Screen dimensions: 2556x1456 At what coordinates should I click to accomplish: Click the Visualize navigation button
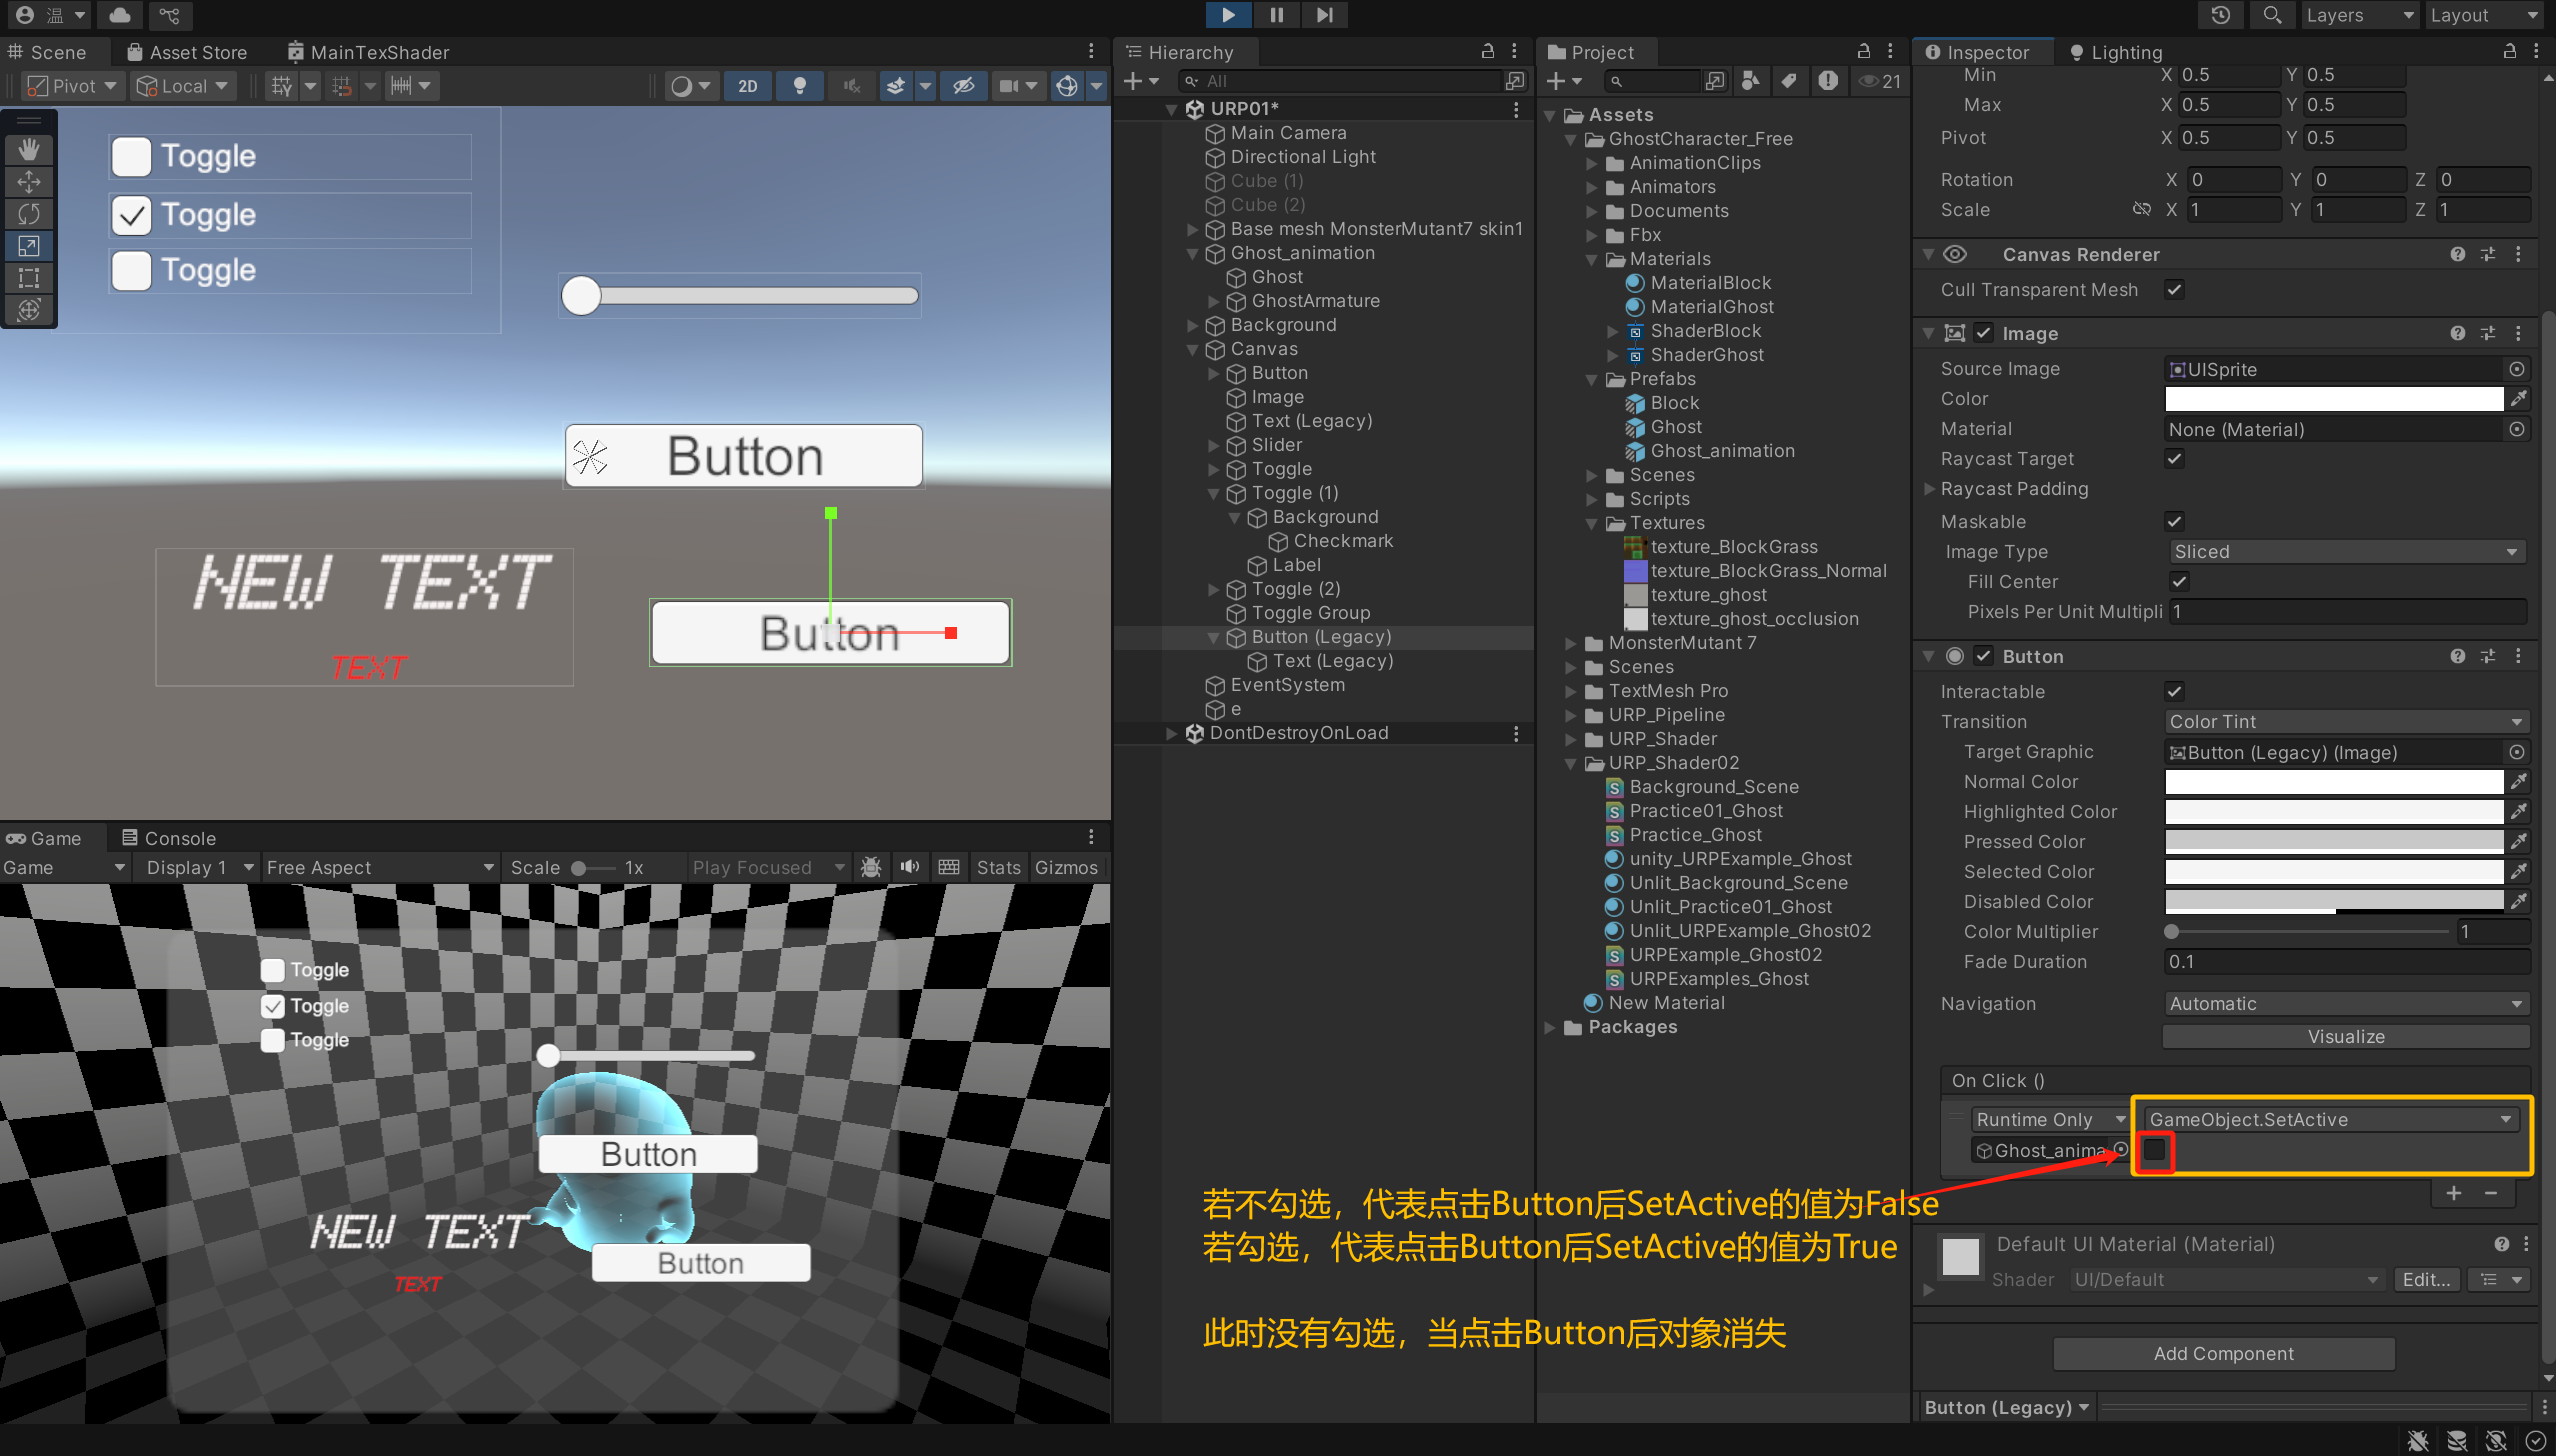pyautogui.click(x=2345, y=1037)
